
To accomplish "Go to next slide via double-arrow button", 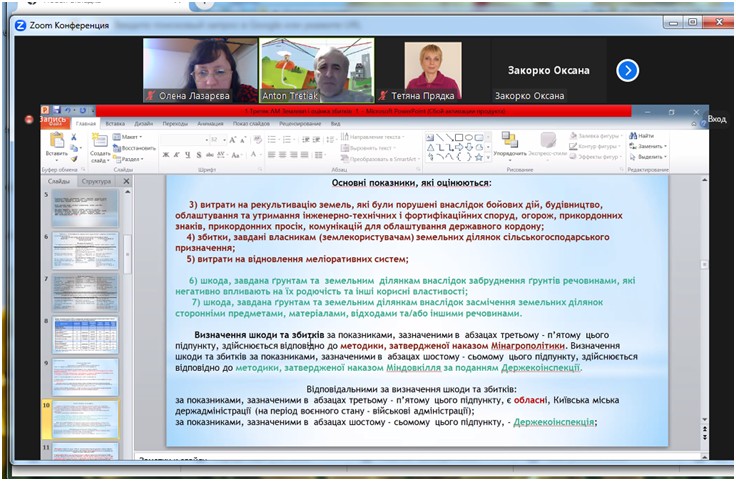I will coord(705,437).
